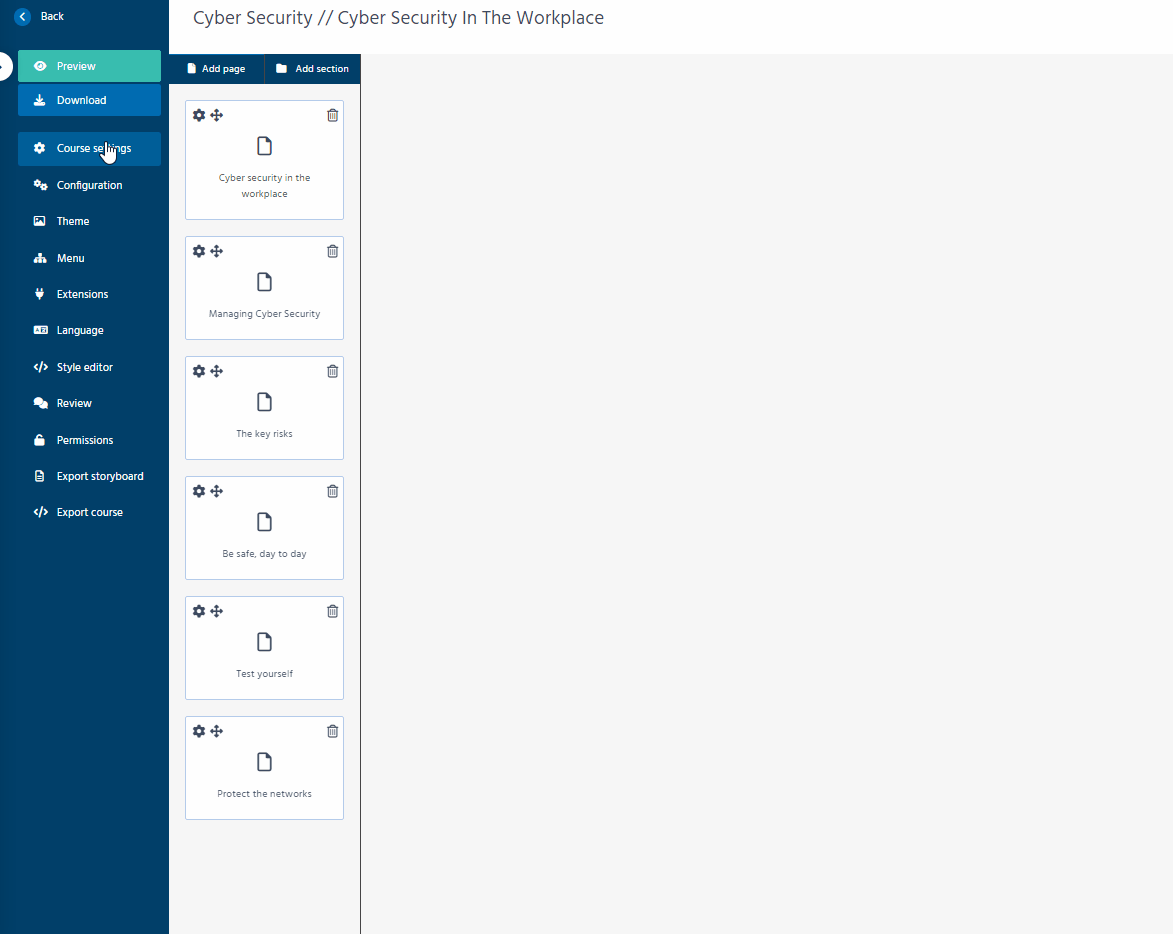Screen dimensions: 1173x934
Task: Open settings gear for 'Test yourself' page
Action: 199,611
